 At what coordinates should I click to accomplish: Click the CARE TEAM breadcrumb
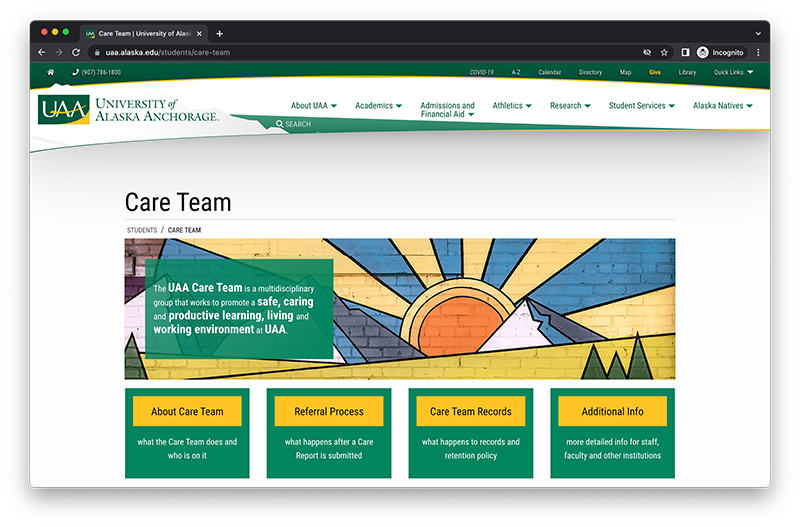click(184, 230)
